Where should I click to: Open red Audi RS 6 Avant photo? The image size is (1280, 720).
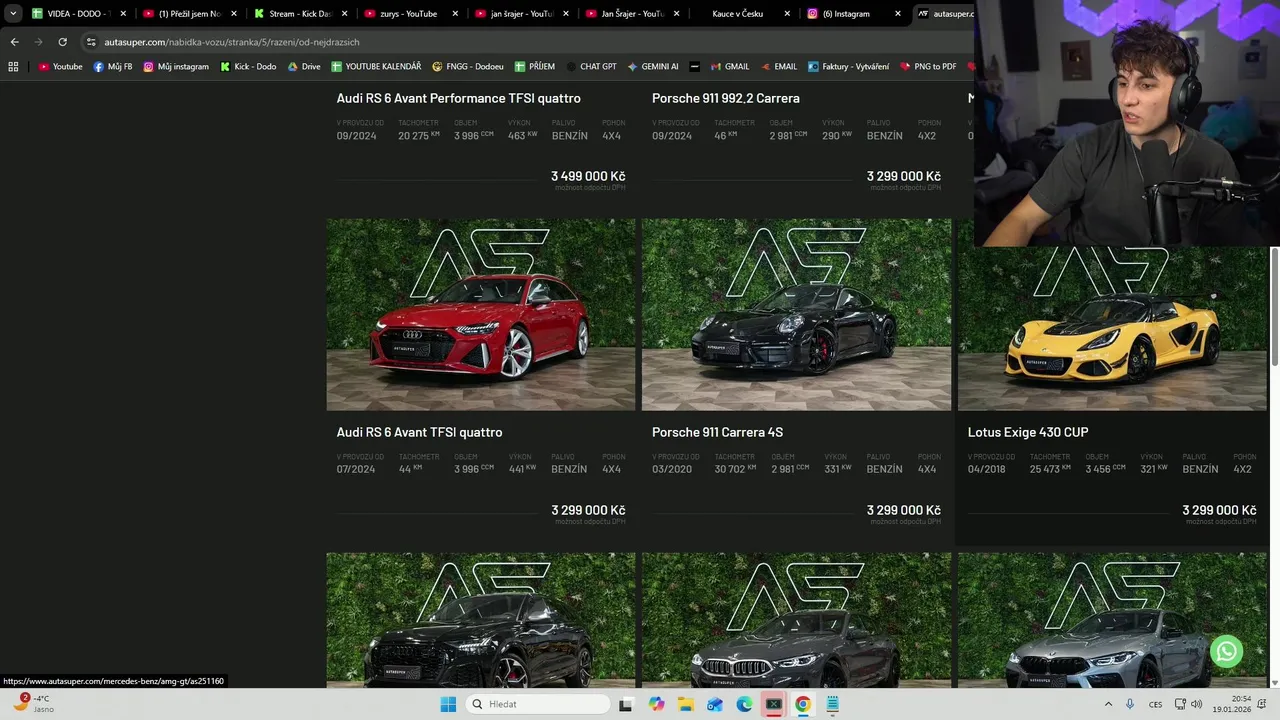pyautogui.click(x=481, y=315)
